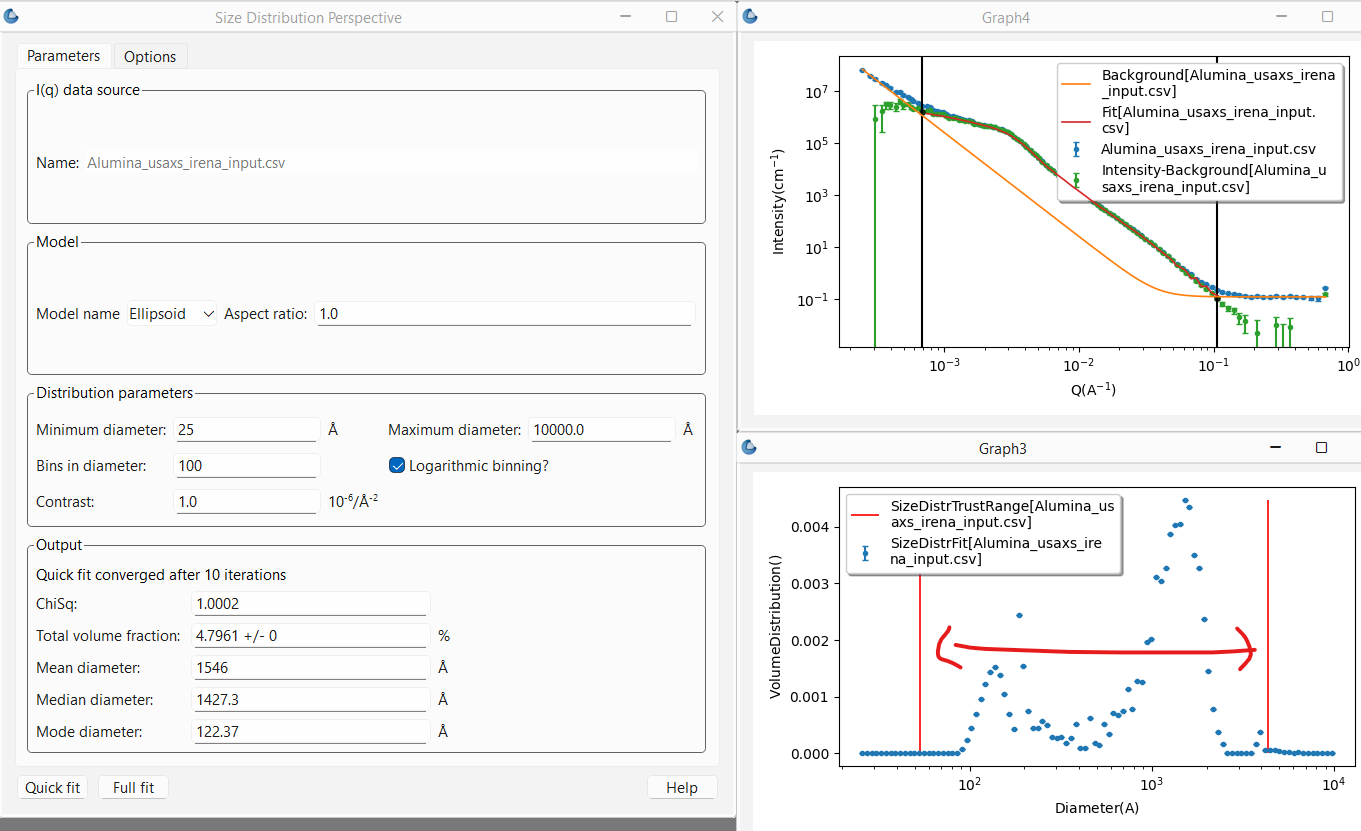1361x831 pixels.
Task: Maximize the Graph3 window
Action: [x=1321, y=448]
